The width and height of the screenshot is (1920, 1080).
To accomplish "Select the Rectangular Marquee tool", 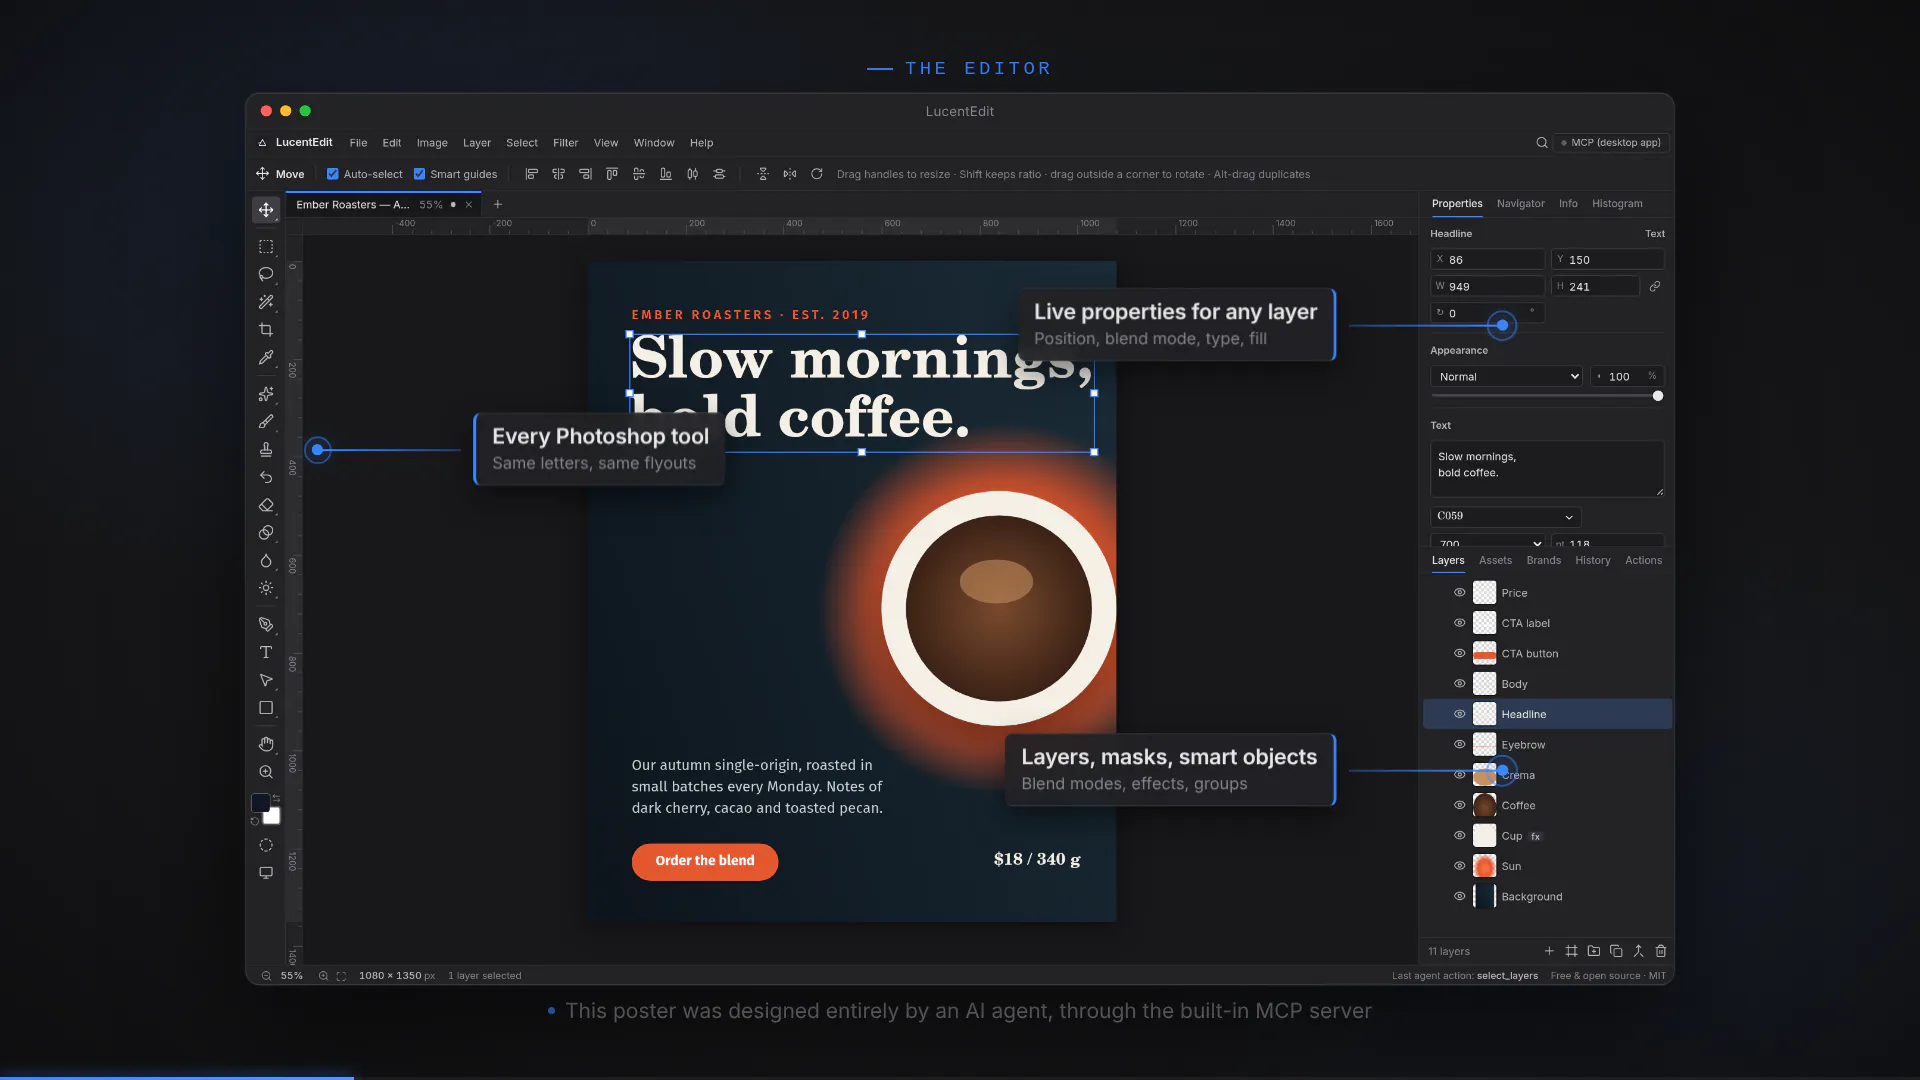I will 266,246.
